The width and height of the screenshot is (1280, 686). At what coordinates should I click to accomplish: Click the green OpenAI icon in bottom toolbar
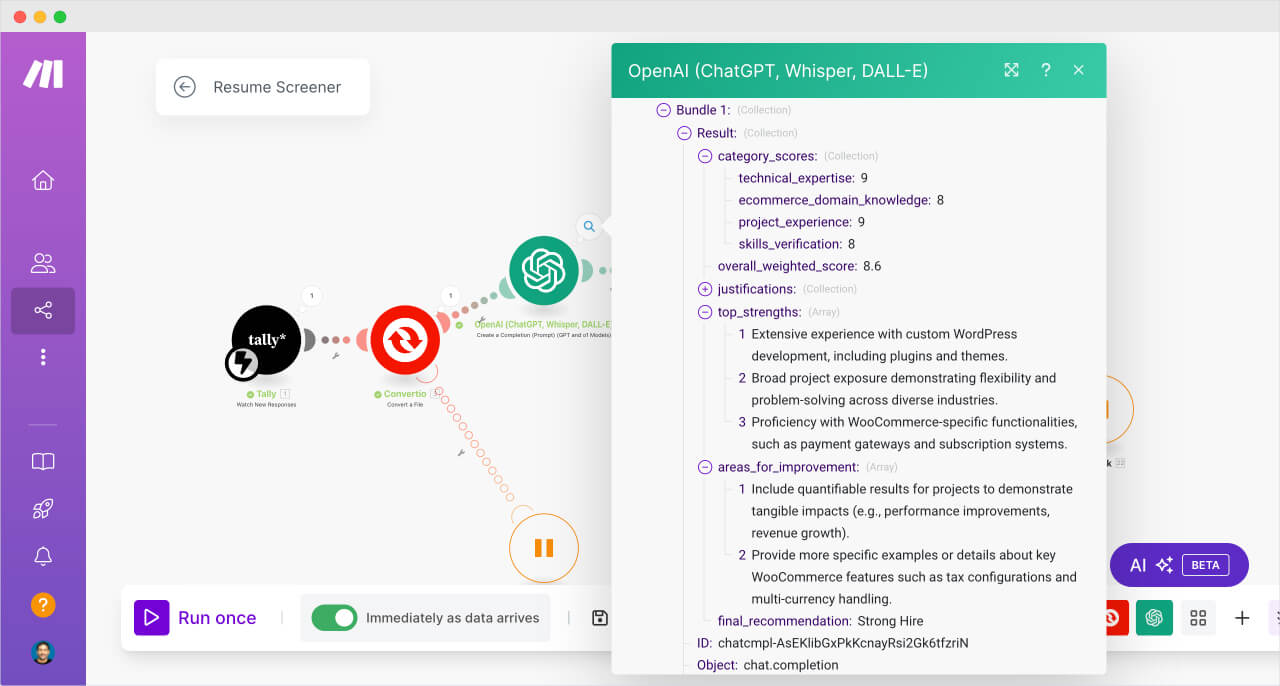(x=1154, y=618)
